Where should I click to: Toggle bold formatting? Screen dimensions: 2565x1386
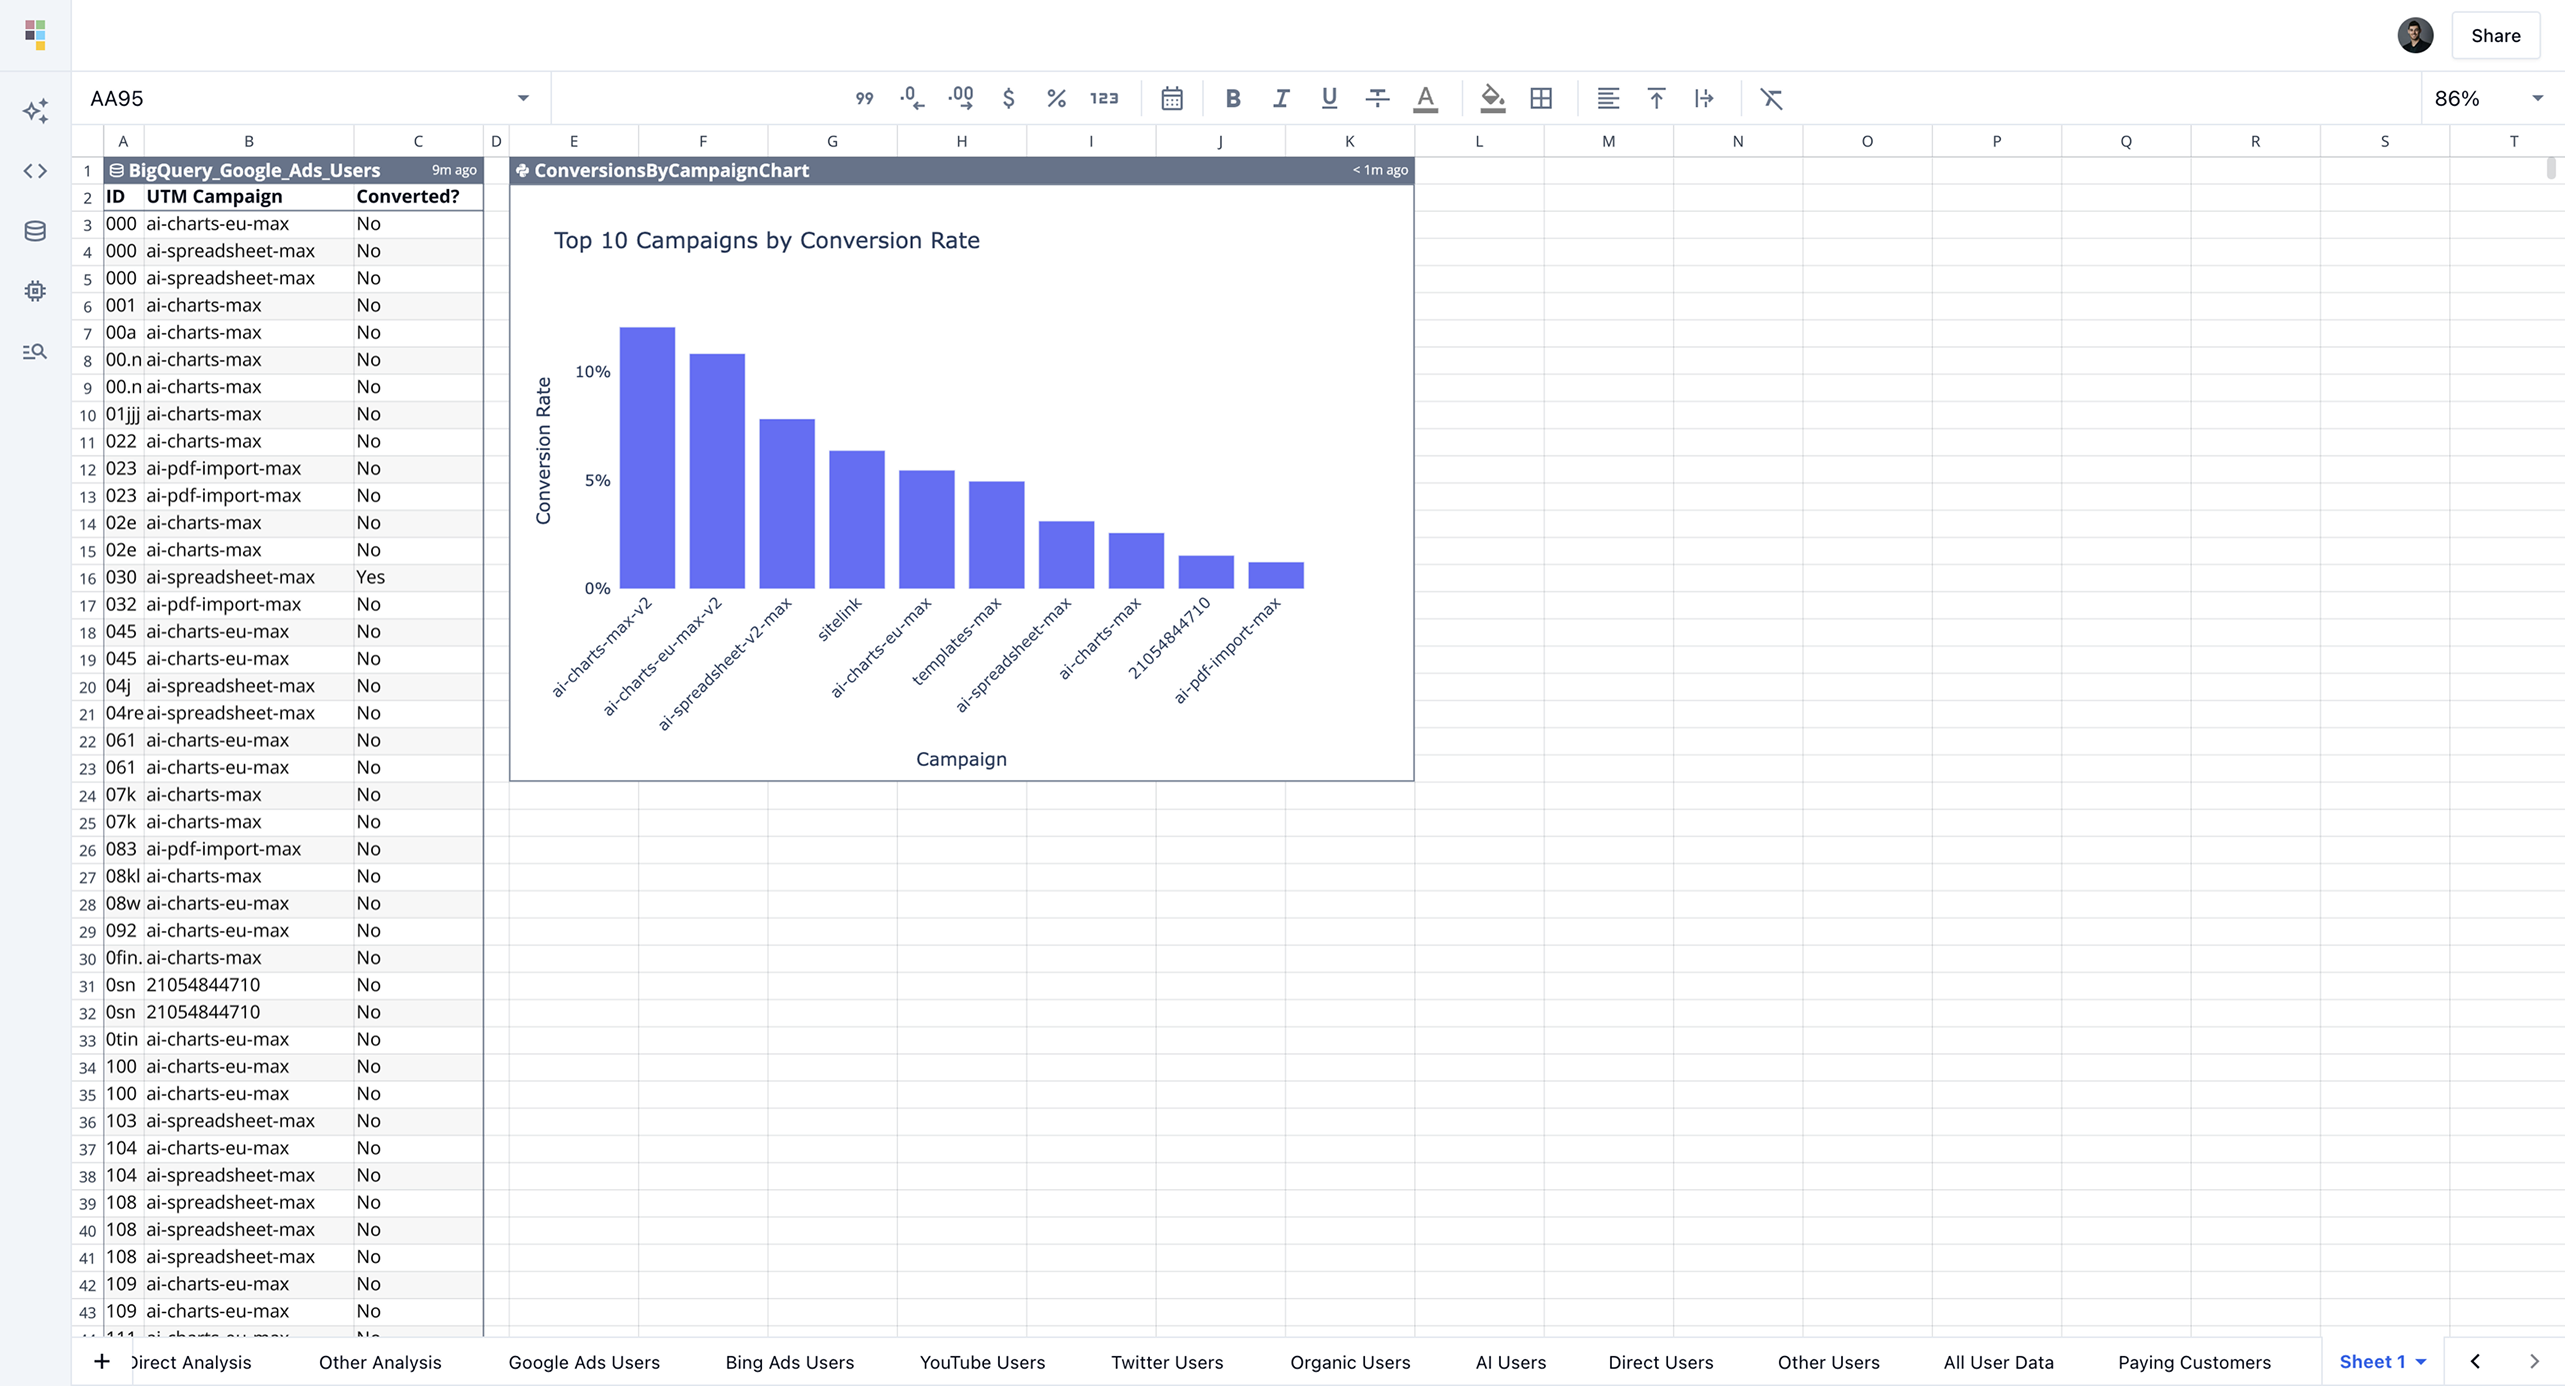coord(1233,97)
